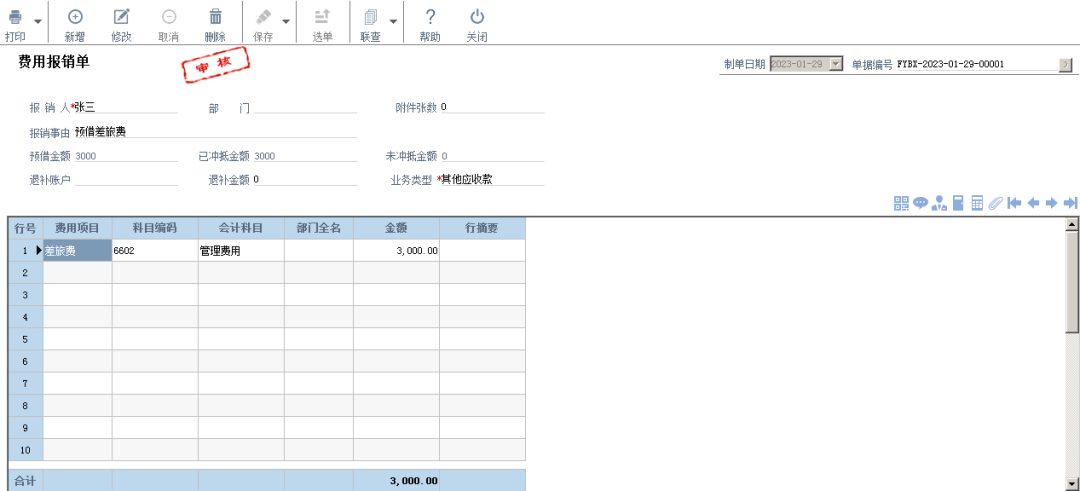Expand the 联查 dropdown arrow

click(x=393, y=22)
